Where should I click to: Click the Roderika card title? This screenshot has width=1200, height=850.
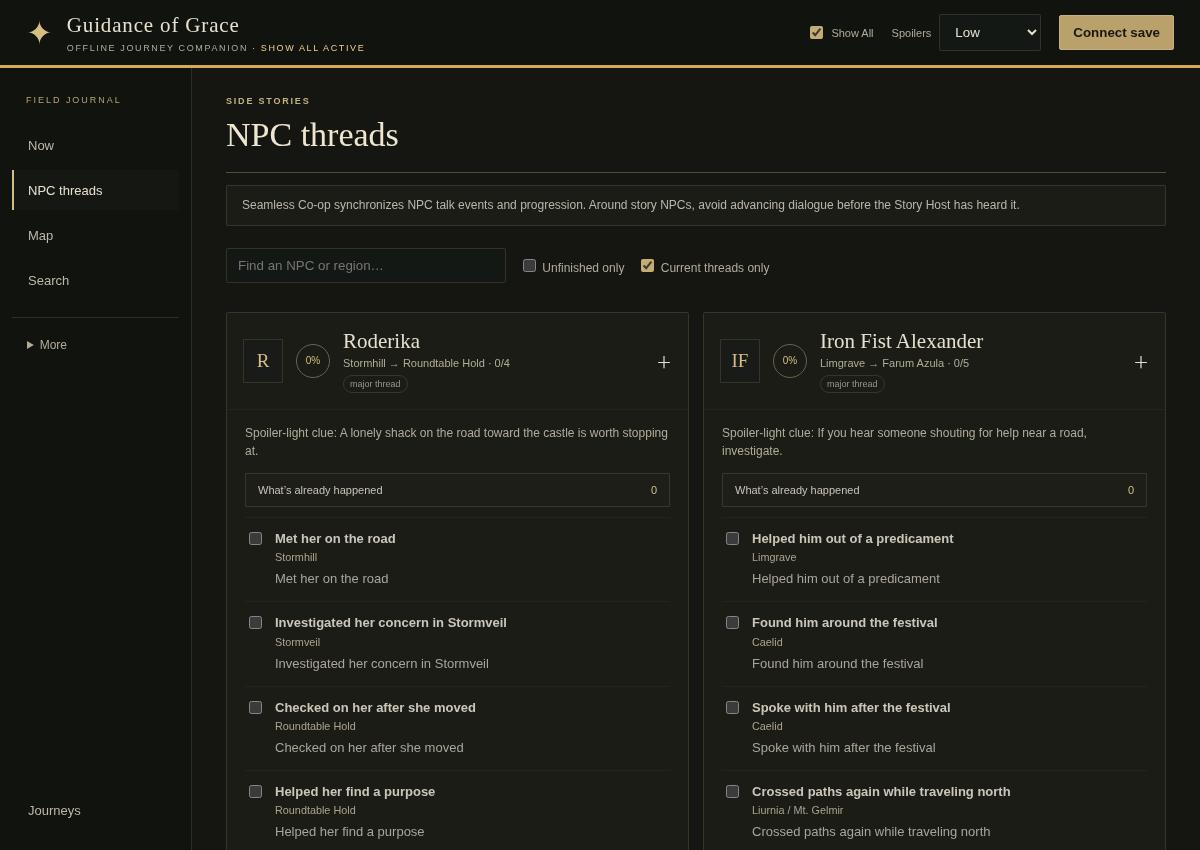click(x=382, y=341)
